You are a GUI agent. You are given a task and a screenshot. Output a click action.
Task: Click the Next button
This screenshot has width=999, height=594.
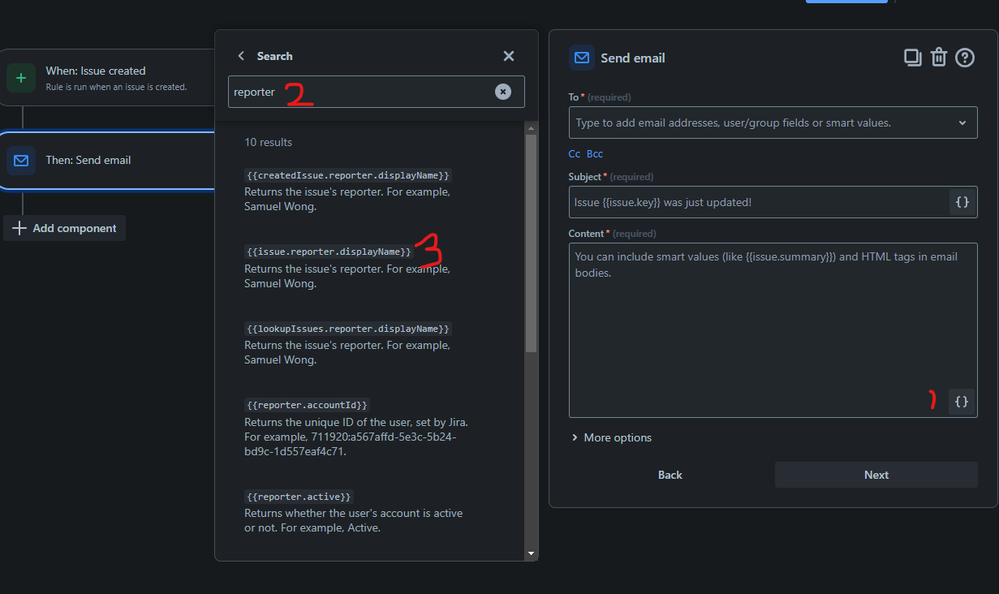coord(876,474)
